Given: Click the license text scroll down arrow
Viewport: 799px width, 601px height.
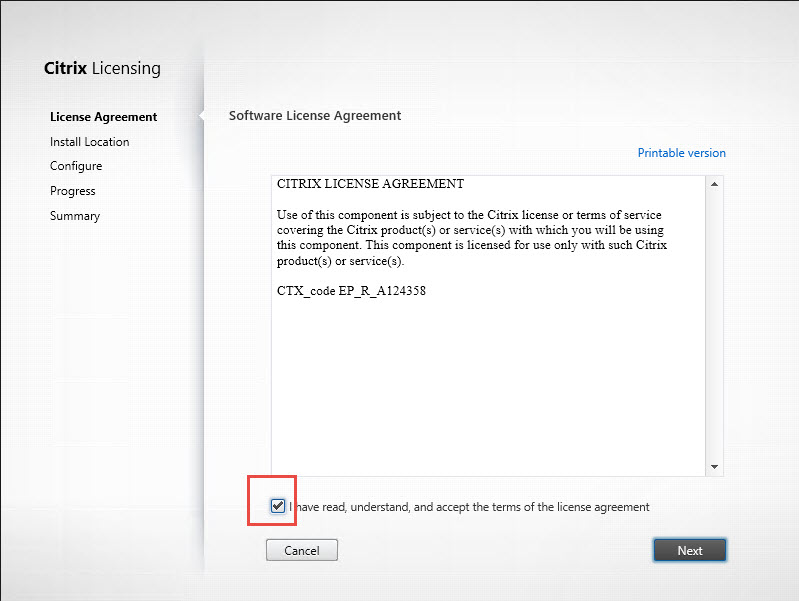Looking at the screenshot, I should pyautogui.click(x=714, y=467).
